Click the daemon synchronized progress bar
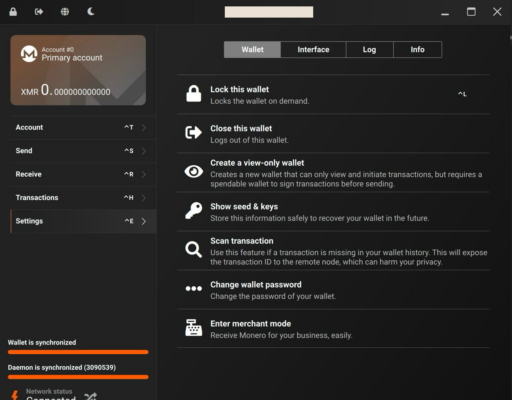Viewport: 512px width, 400px height. point(78,377)
